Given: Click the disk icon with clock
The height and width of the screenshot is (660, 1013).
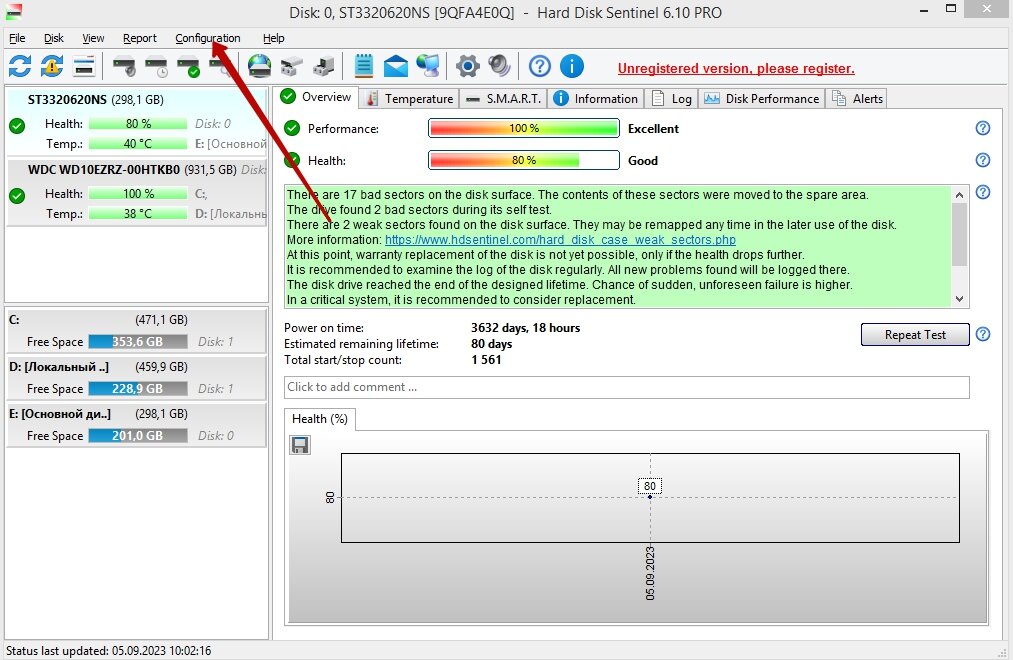Looking at the screenshot, I should click(156, 67).
